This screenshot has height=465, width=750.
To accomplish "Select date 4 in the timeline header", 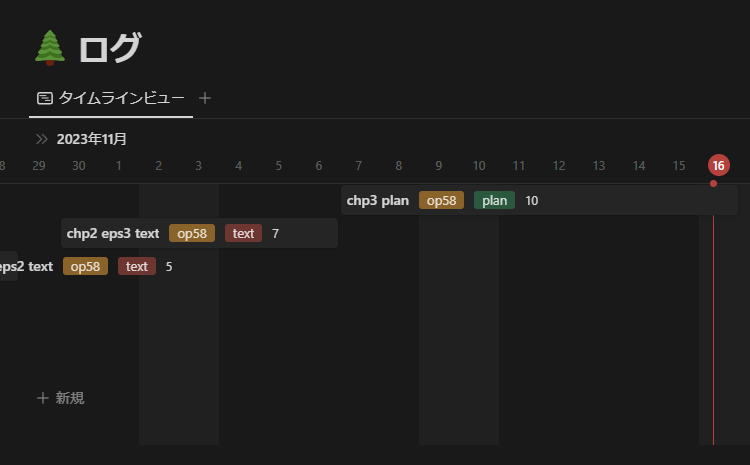I will coord(238,166).
